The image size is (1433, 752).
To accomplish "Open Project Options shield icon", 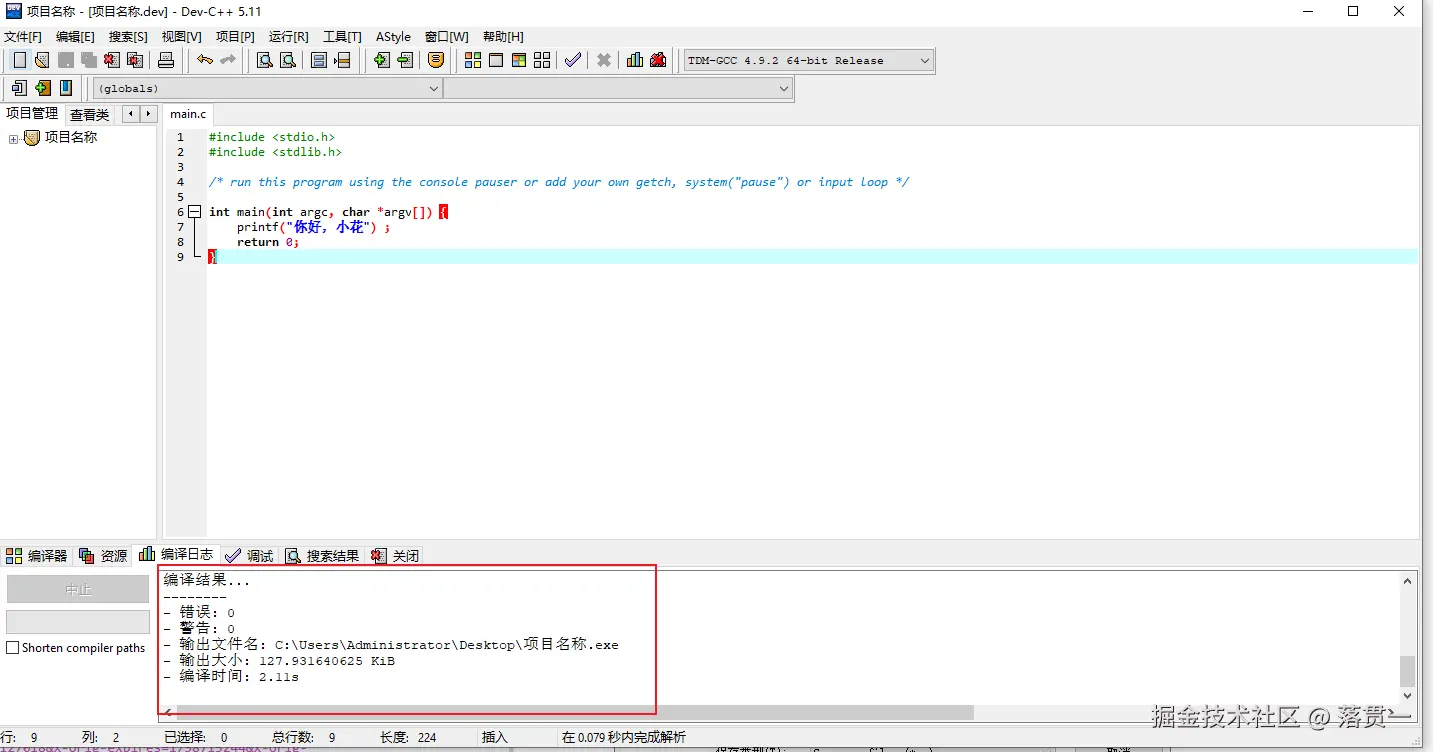I will pos(436,60).
